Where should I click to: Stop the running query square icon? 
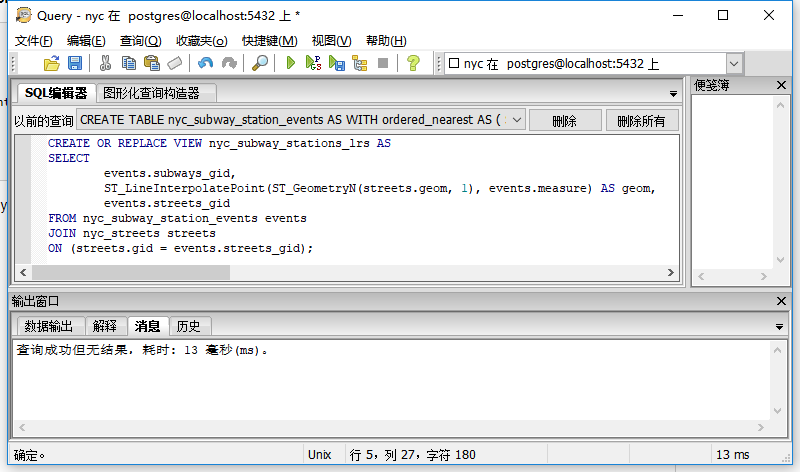point(383,63)
